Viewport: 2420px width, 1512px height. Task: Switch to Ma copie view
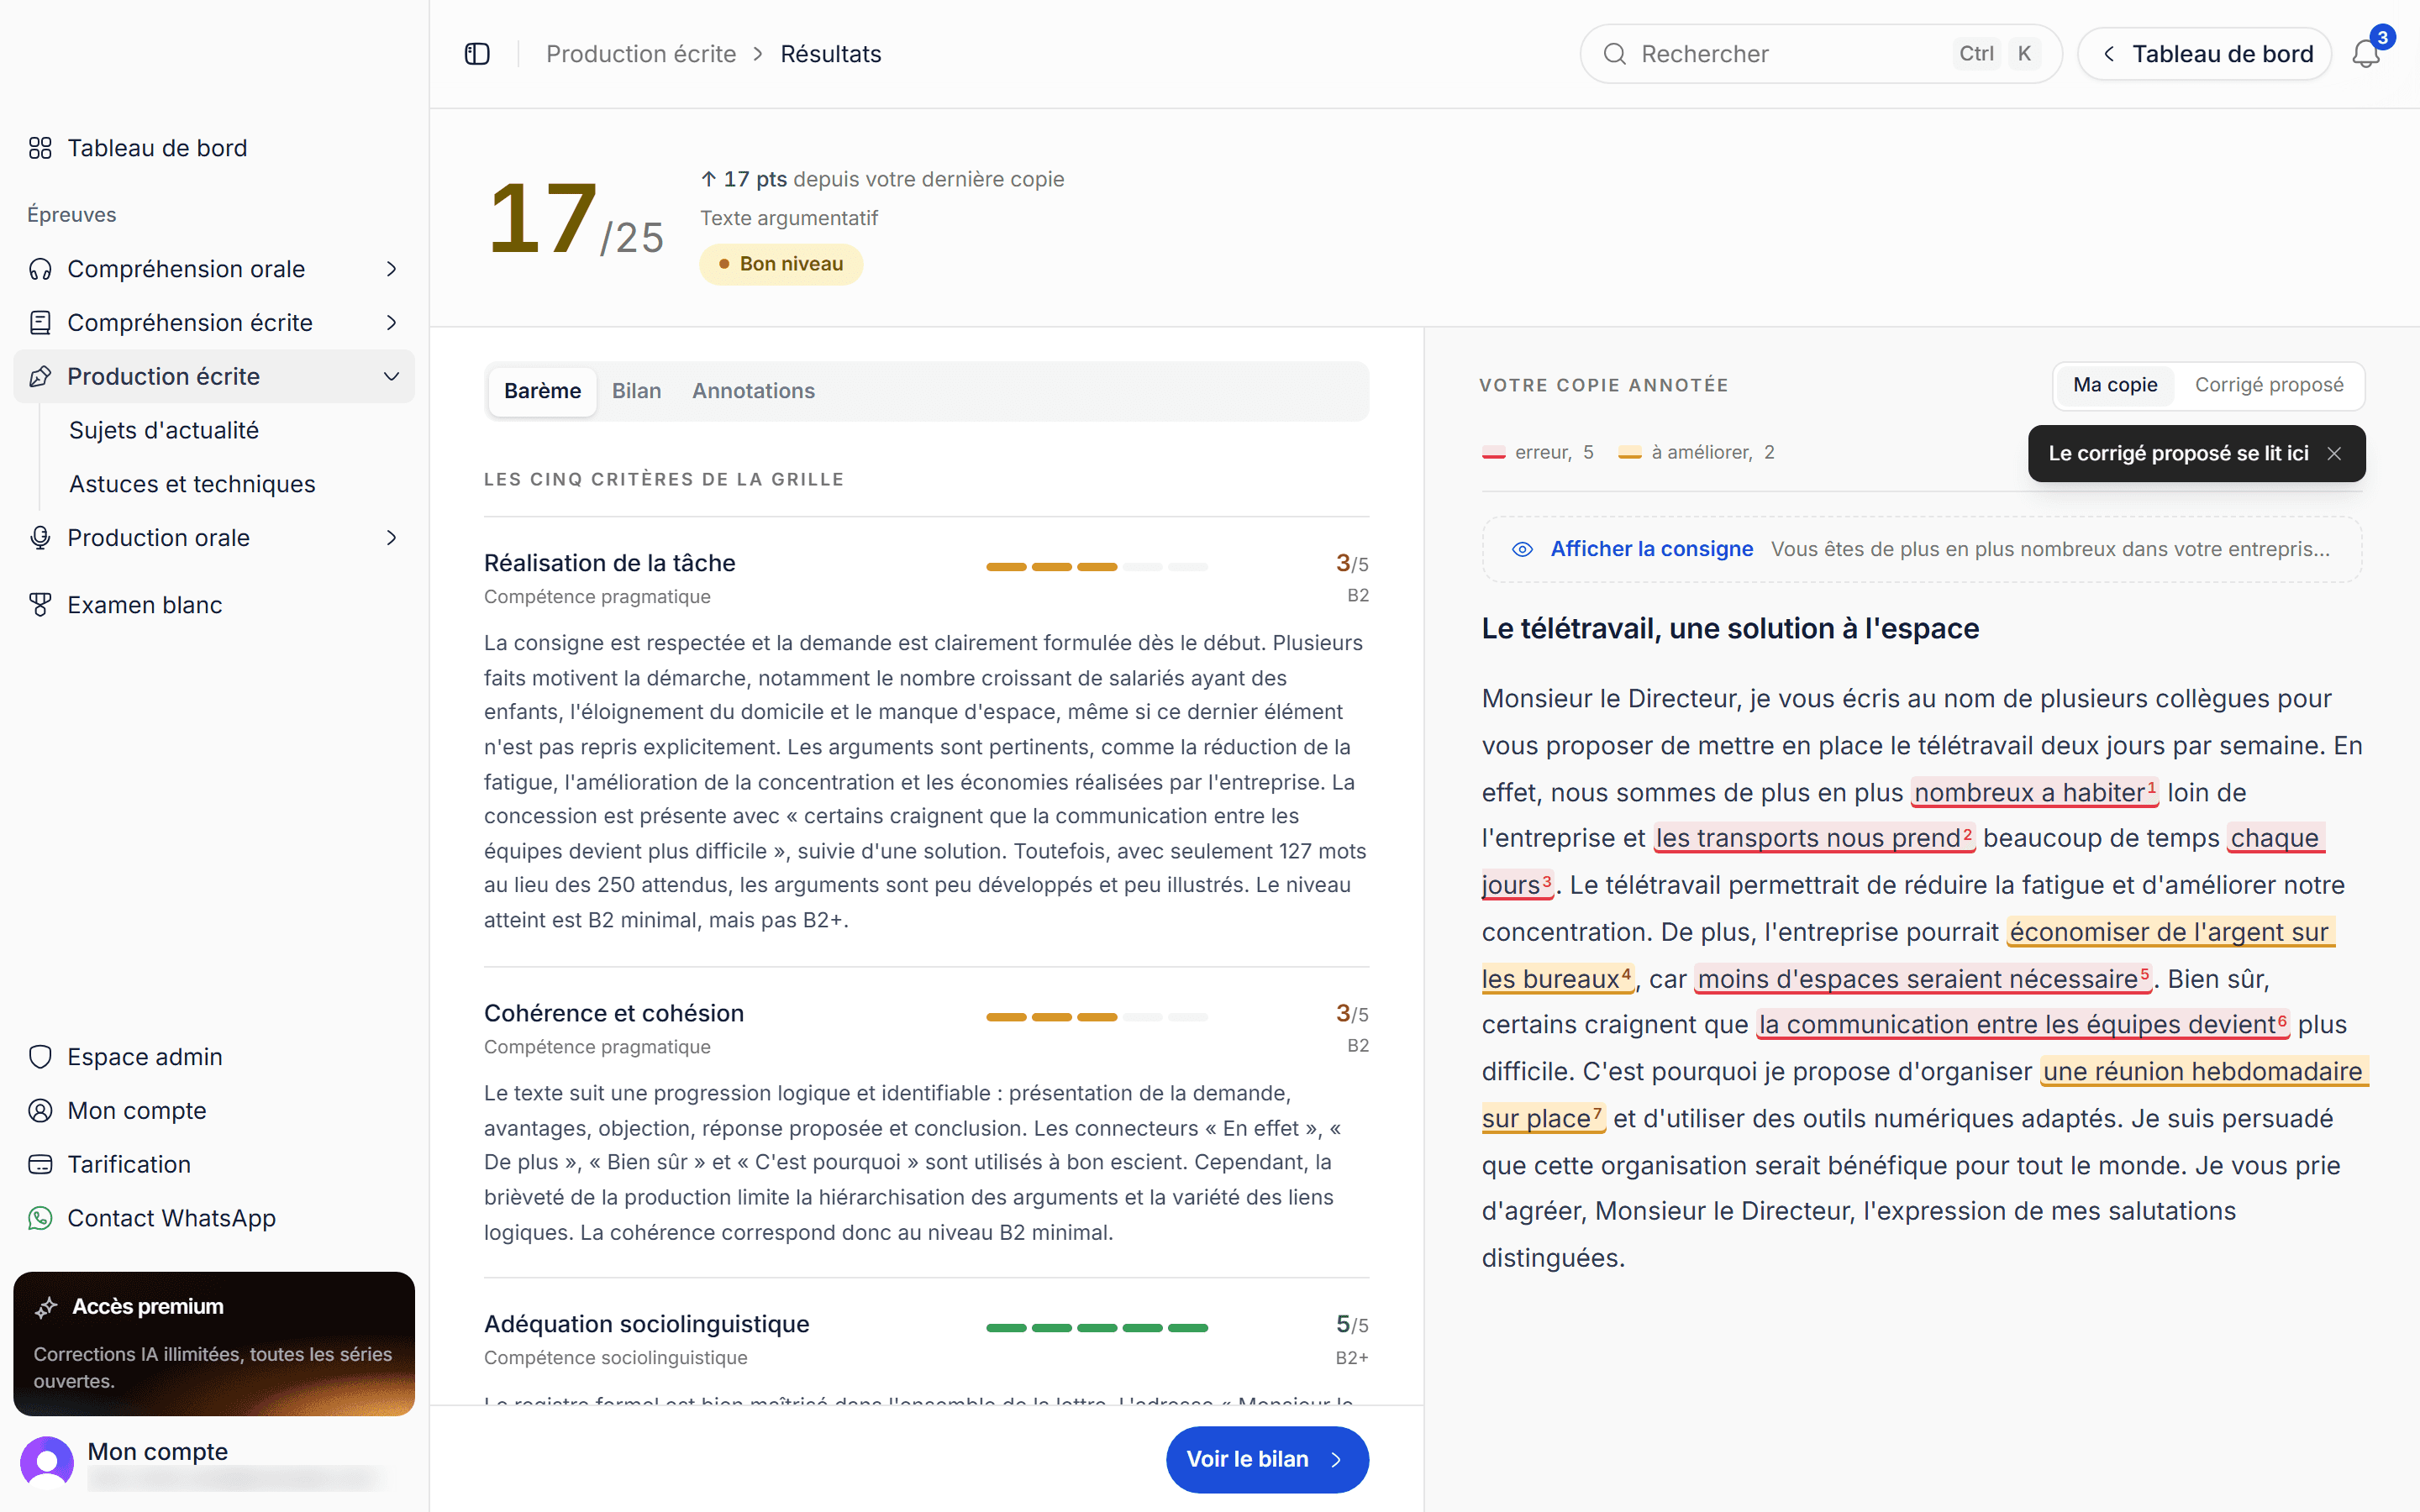[2115, 385]
